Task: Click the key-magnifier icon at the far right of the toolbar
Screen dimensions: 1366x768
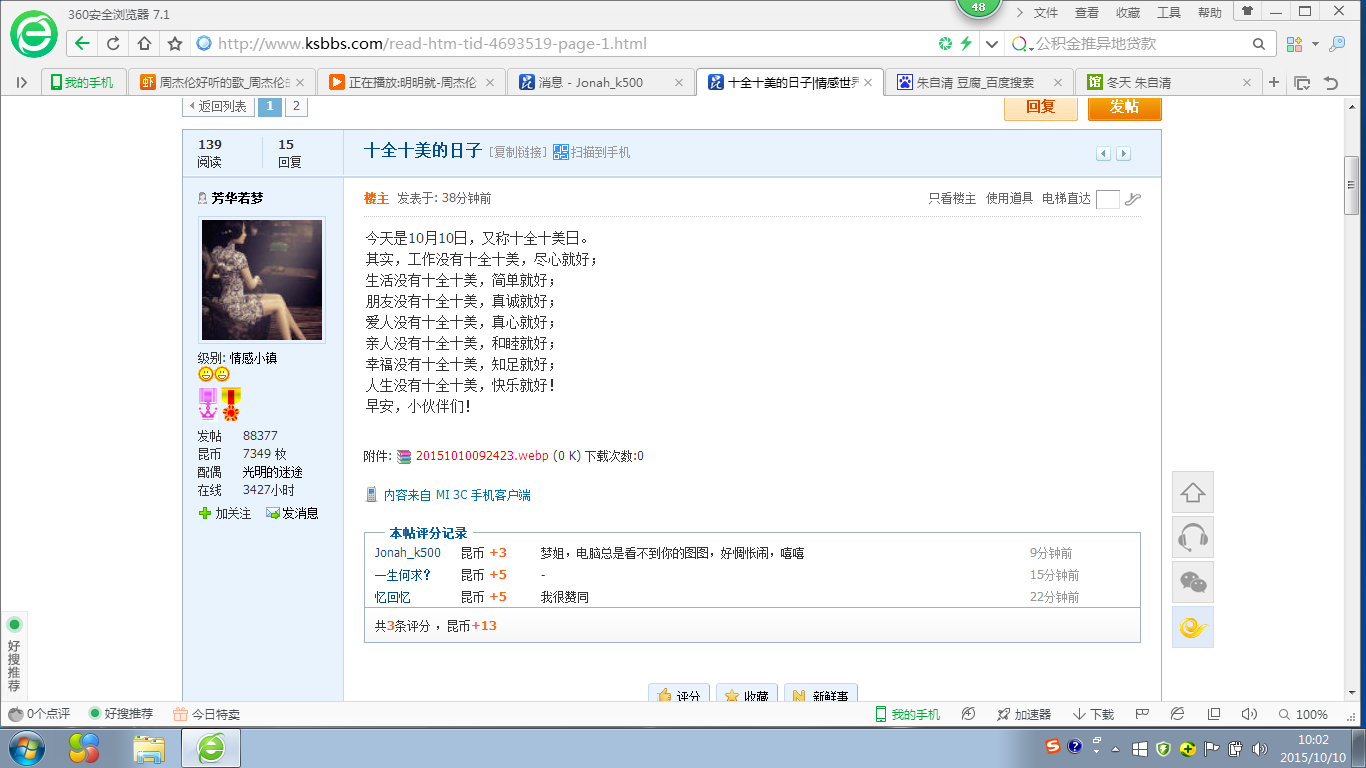Action: pos(1336,44)
